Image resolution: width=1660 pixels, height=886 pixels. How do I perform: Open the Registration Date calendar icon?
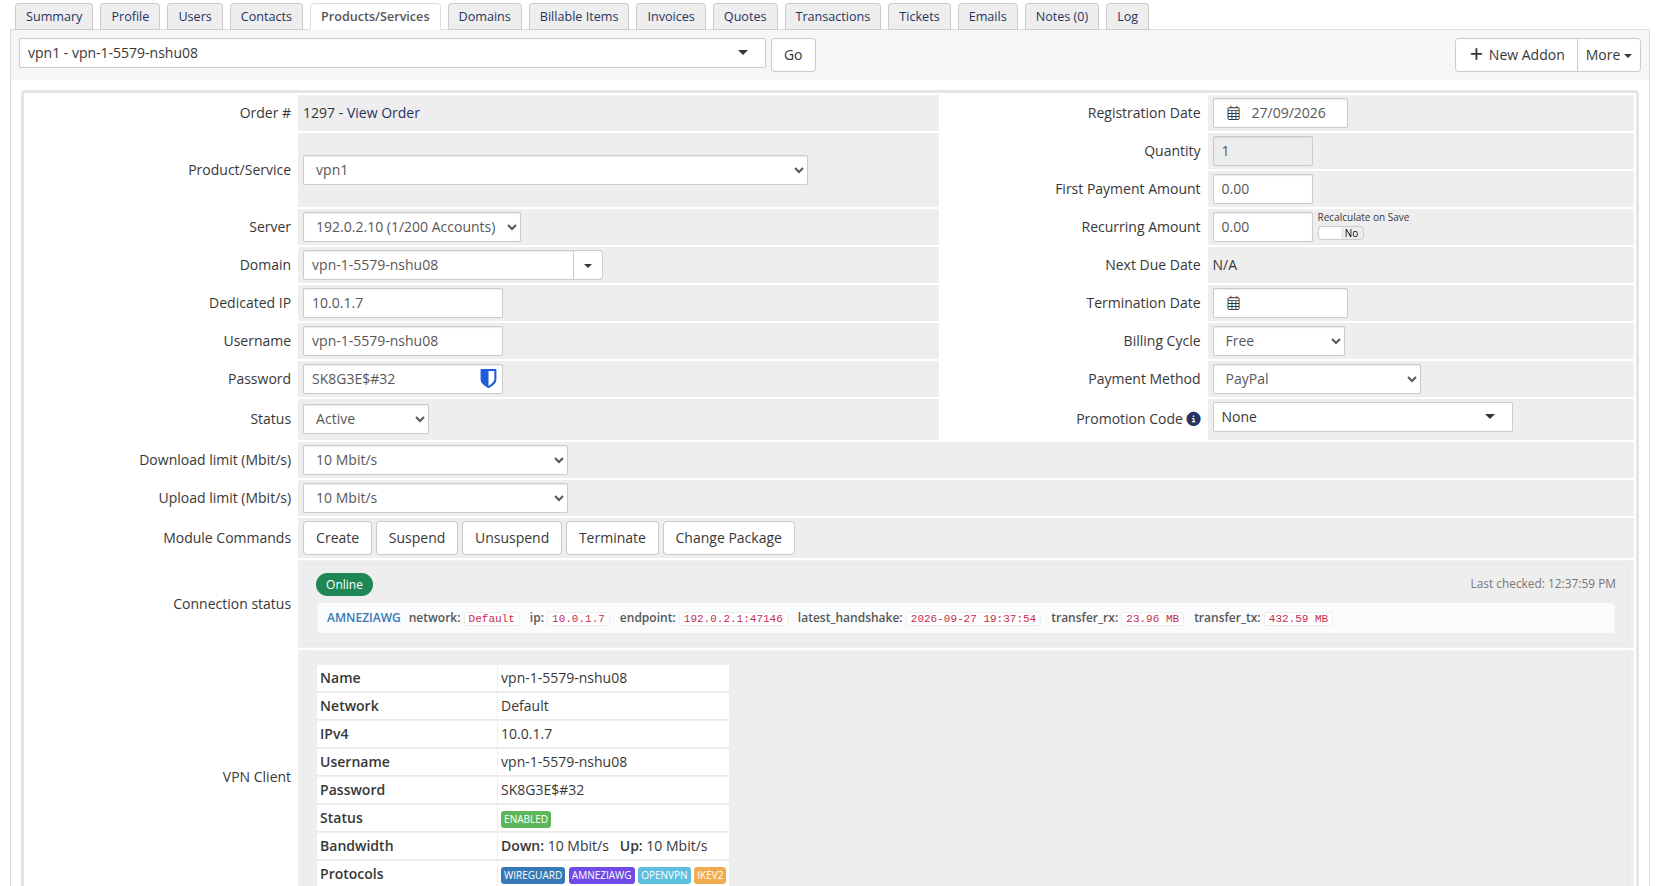tap(1233, 113)
